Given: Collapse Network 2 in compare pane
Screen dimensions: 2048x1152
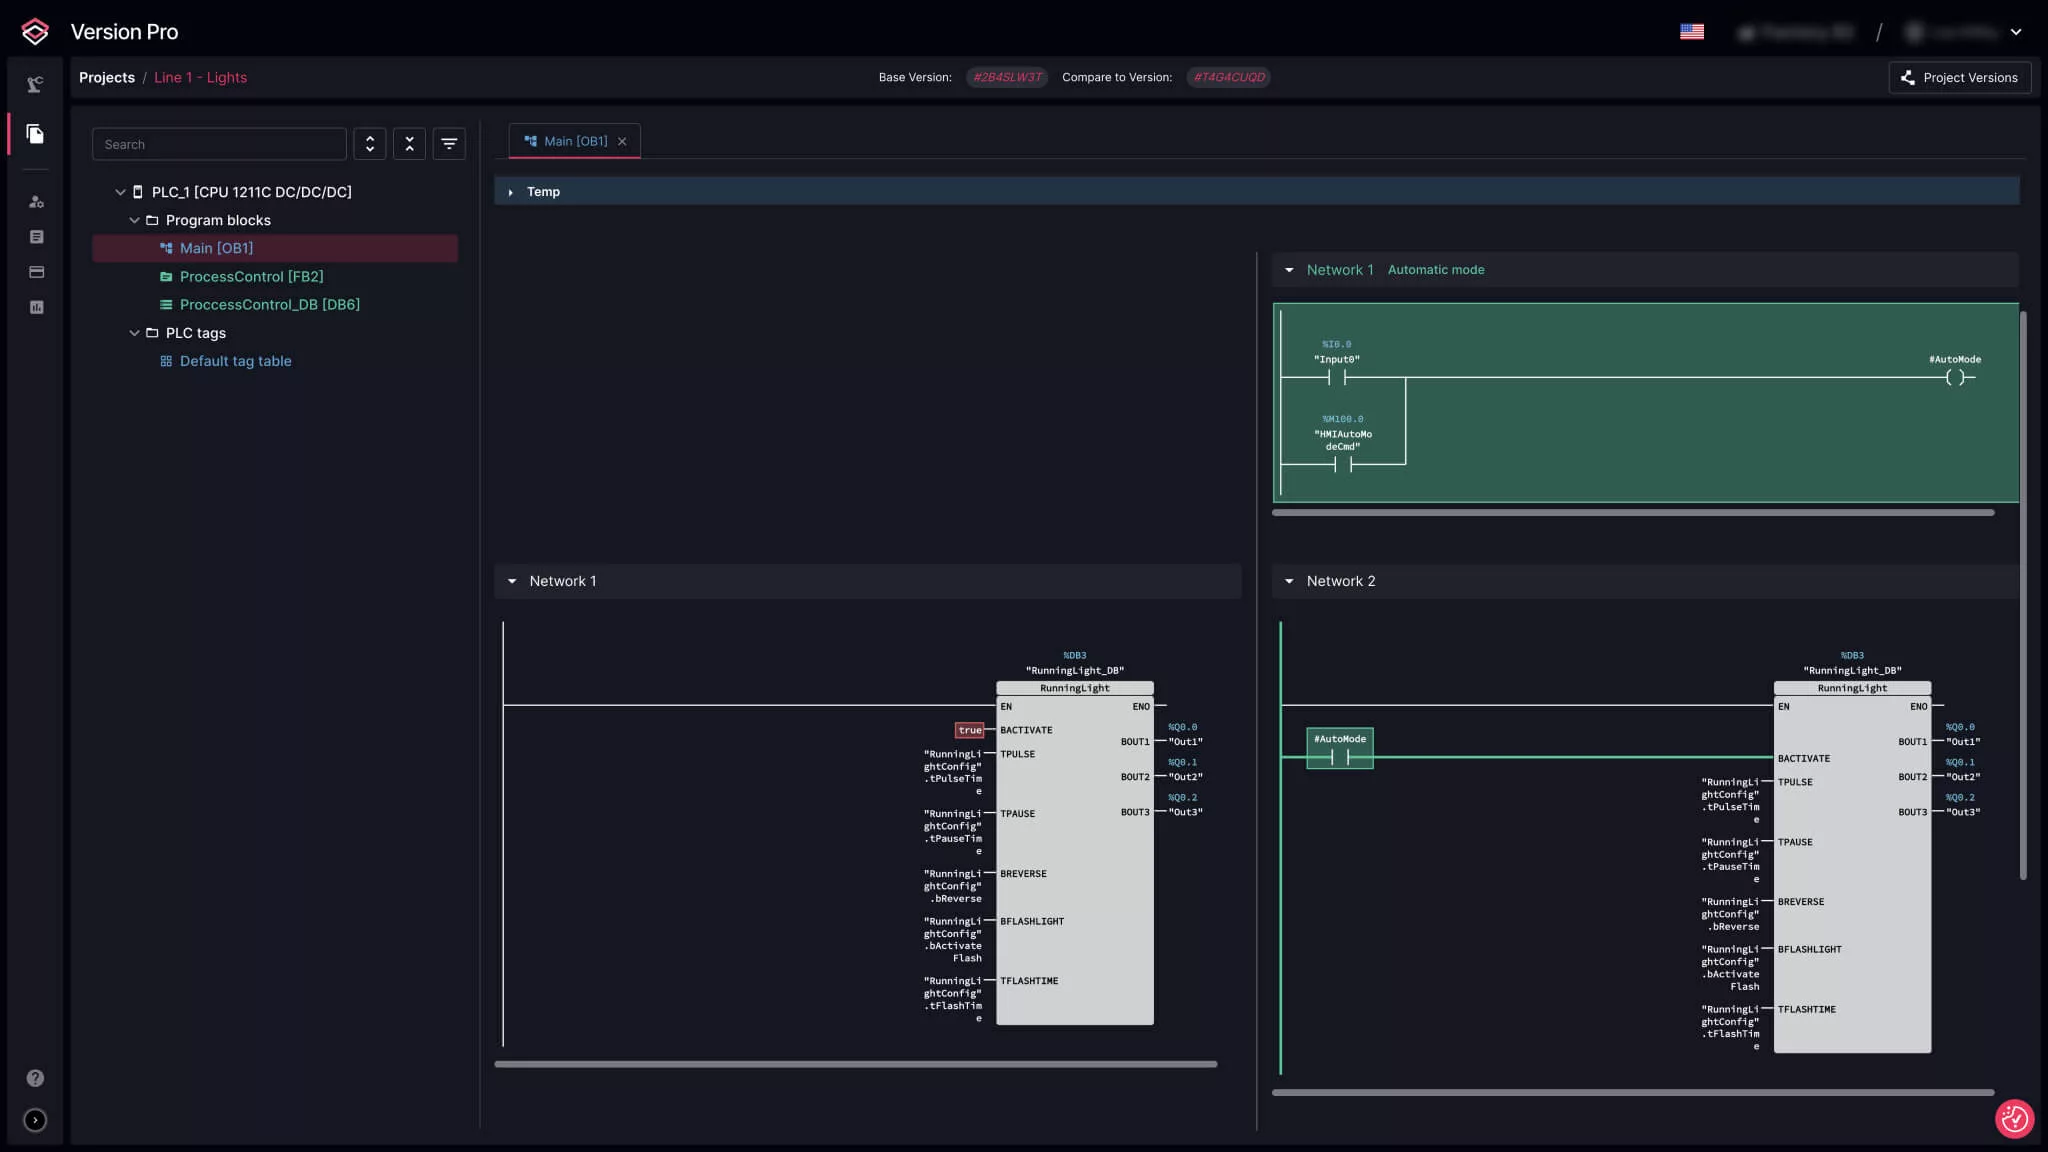Looking at the screenshot, I should pyautogui.click(x=1289, y=581).
